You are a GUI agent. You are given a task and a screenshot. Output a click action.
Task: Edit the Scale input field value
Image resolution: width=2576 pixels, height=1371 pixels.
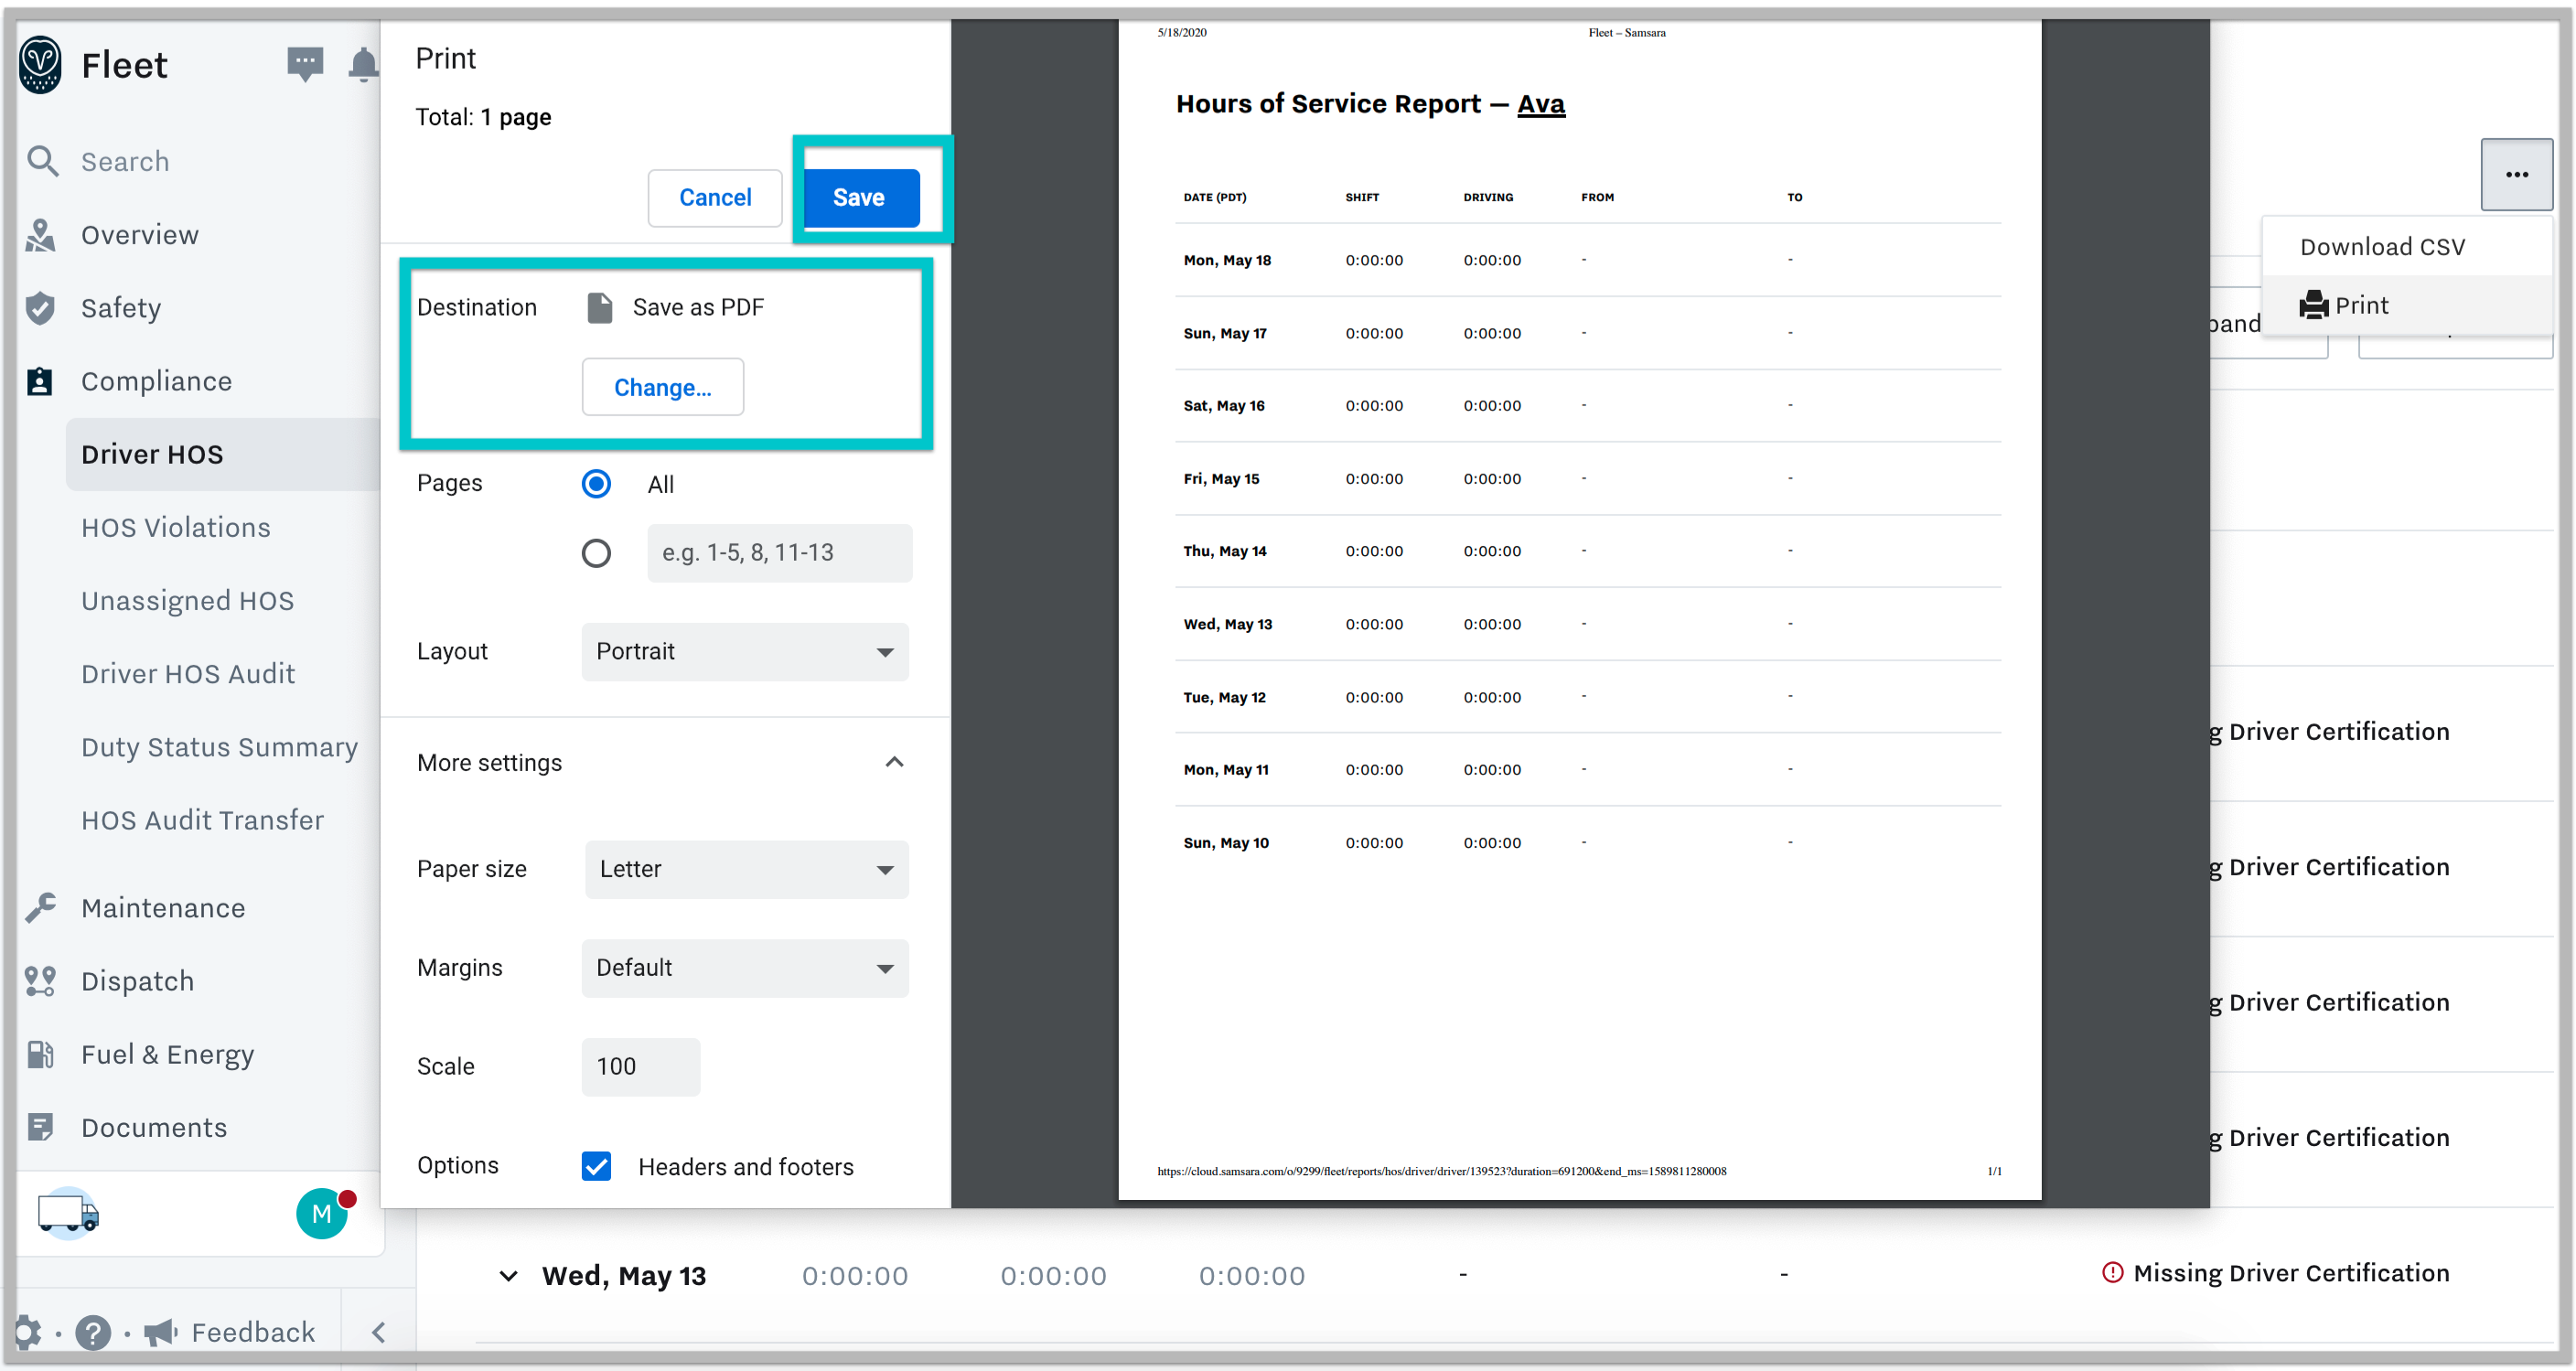coord(639,1066)
